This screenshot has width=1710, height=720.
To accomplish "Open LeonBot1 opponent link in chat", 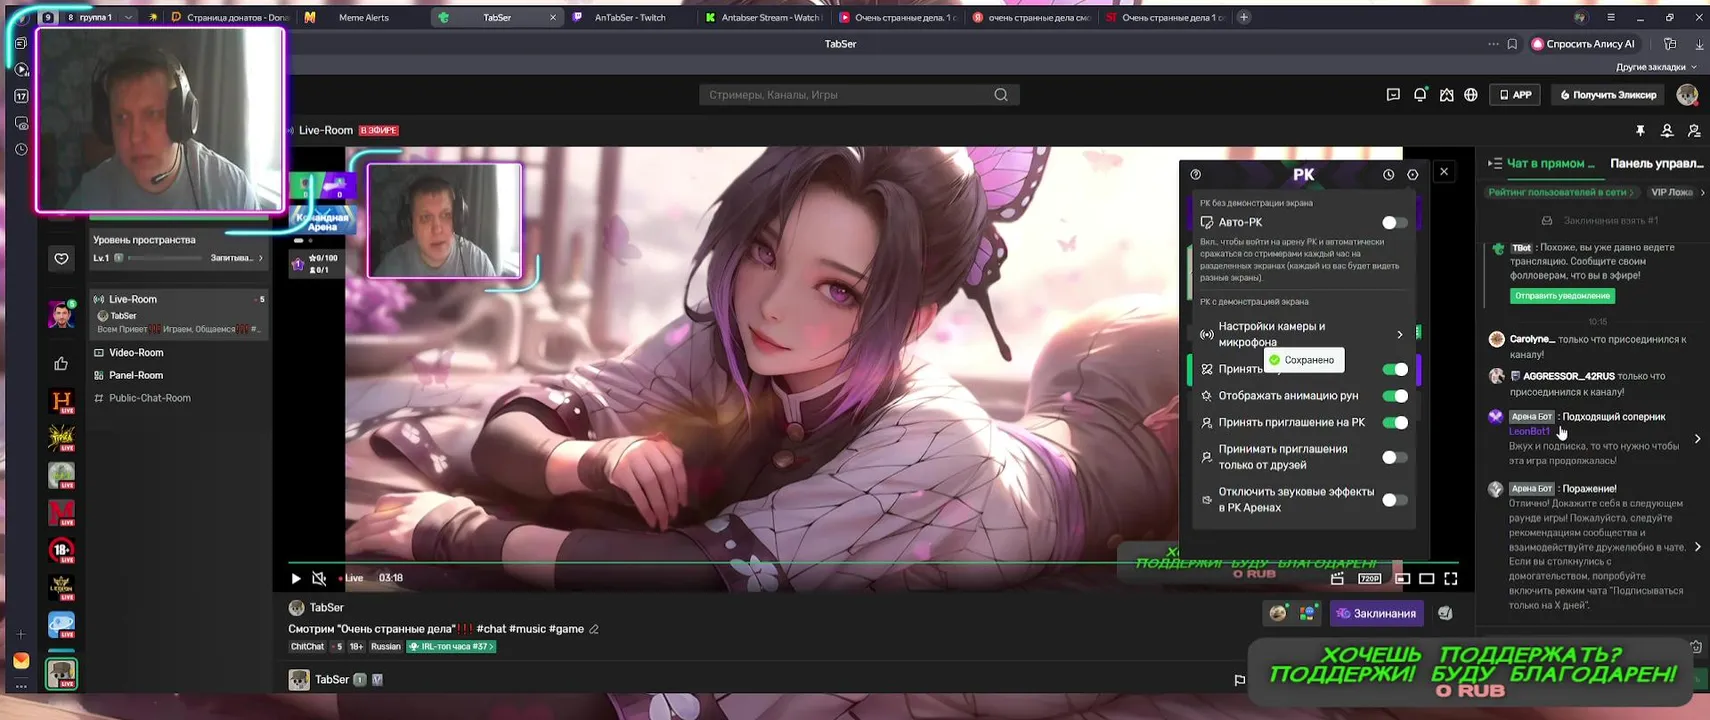I will 1529,431.
